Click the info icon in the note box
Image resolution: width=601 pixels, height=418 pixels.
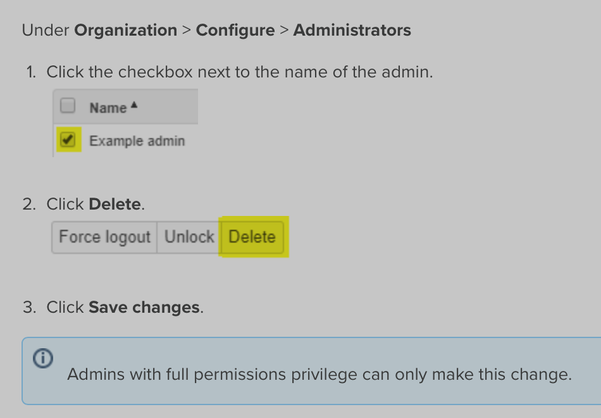click(x=43, y=359)
